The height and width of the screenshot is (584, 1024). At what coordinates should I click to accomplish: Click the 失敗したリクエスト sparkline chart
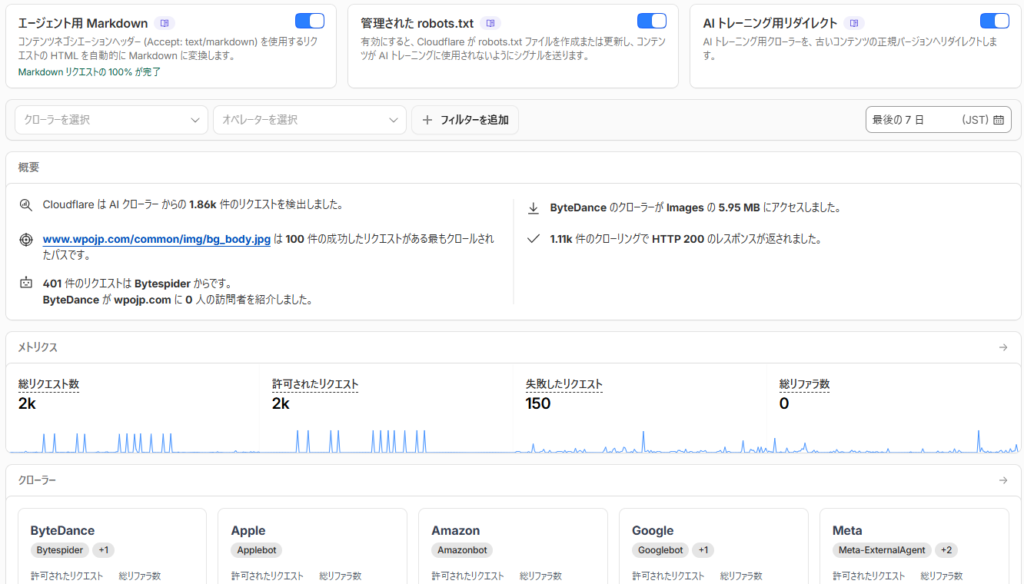point(640,440)
